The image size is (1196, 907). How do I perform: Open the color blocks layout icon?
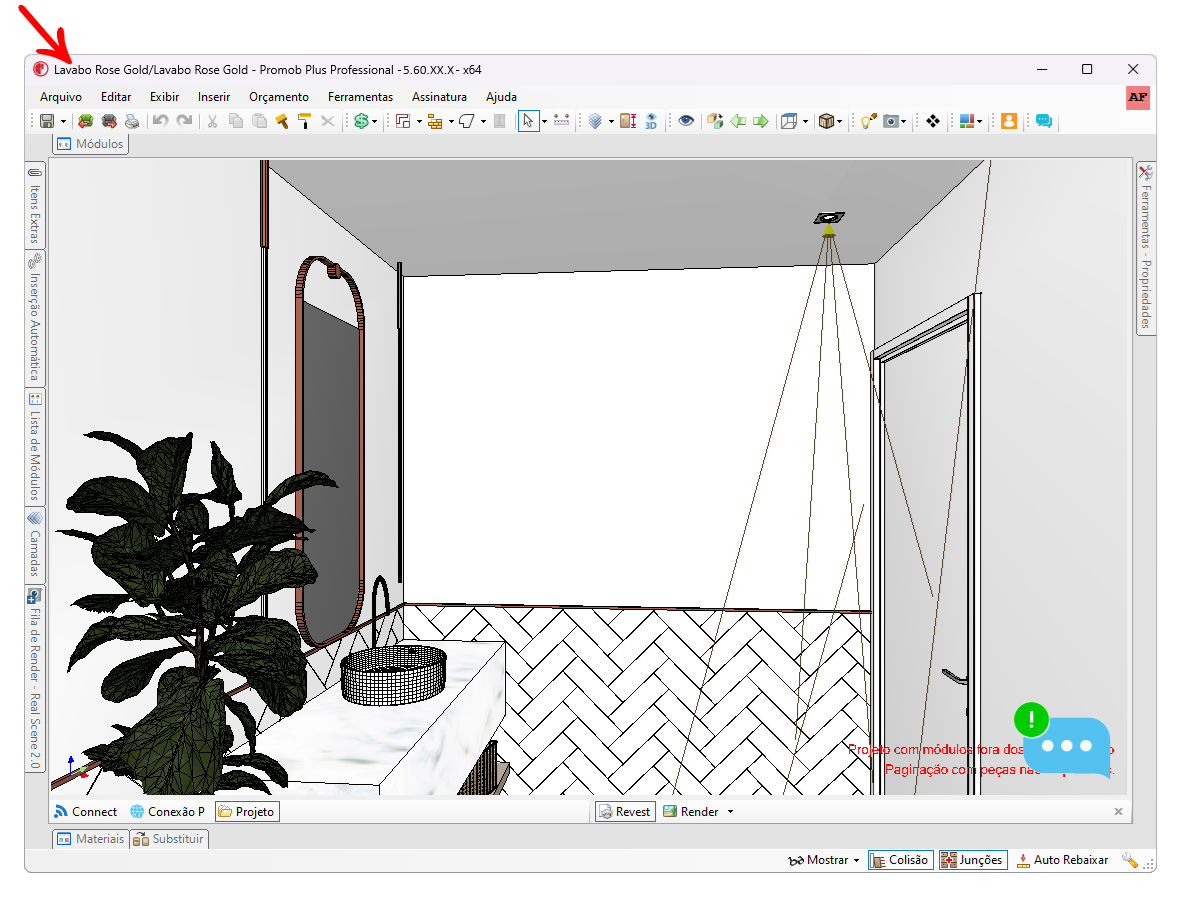click(x=967, y=121)
